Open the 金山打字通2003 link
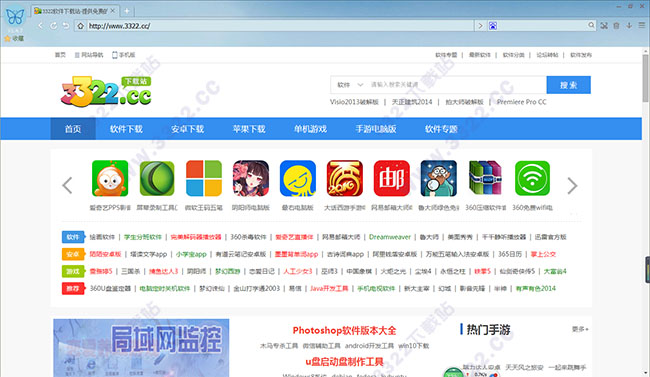The height and width of the screenshot is (377, 650). coord(257,288)
